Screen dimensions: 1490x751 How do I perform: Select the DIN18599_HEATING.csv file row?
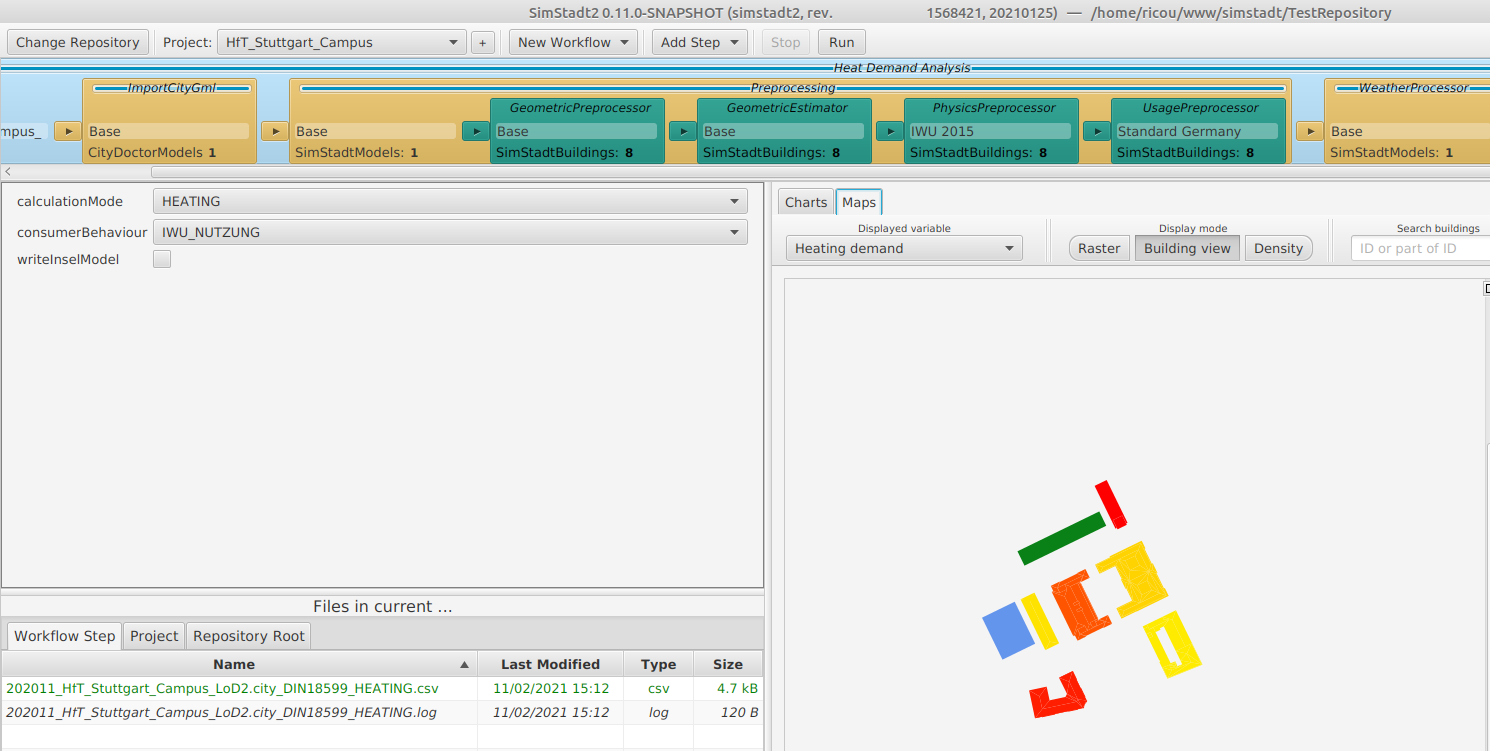(x=382, y=688)
